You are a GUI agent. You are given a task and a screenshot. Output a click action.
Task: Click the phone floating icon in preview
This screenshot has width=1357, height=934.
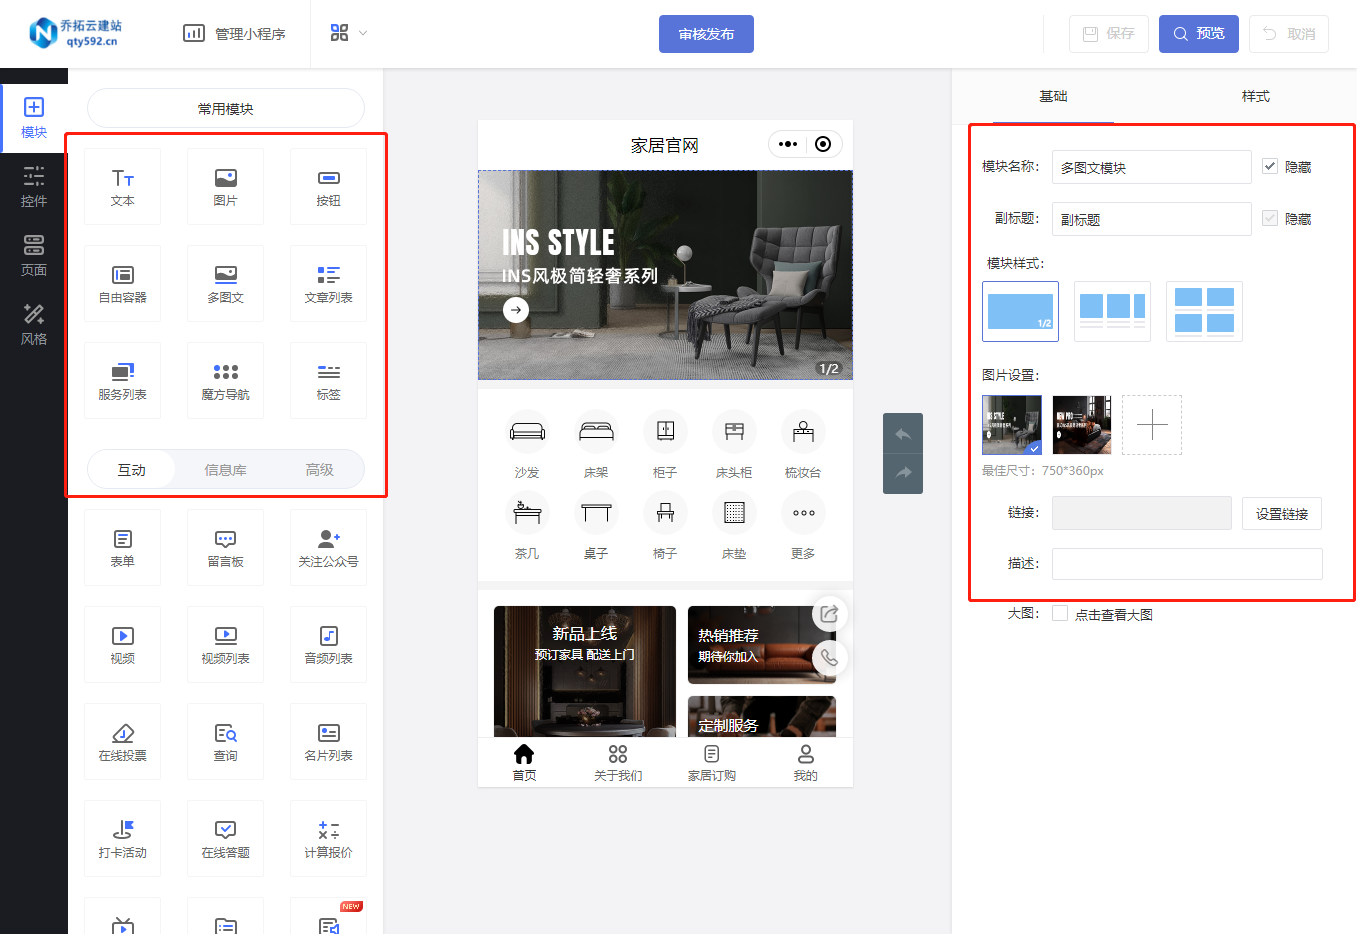(829, 657)
